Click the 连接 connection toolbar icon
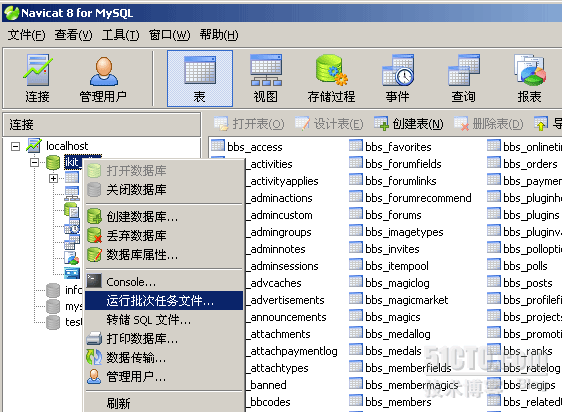562x412 pixels. click(38, 79)
